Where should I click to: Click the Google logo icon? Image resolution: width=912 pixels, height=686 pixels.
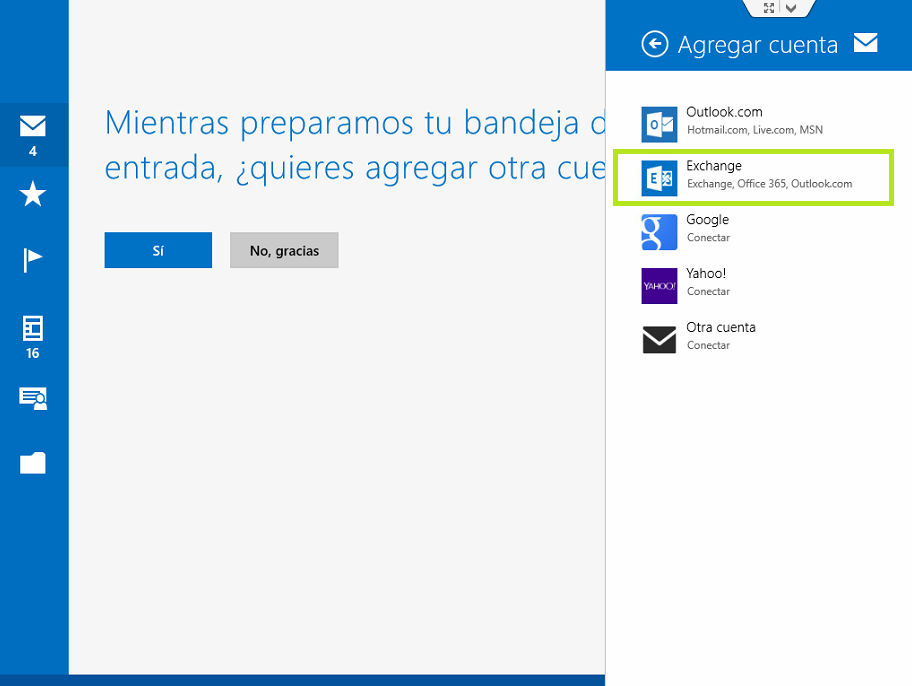tap(660, 232)
